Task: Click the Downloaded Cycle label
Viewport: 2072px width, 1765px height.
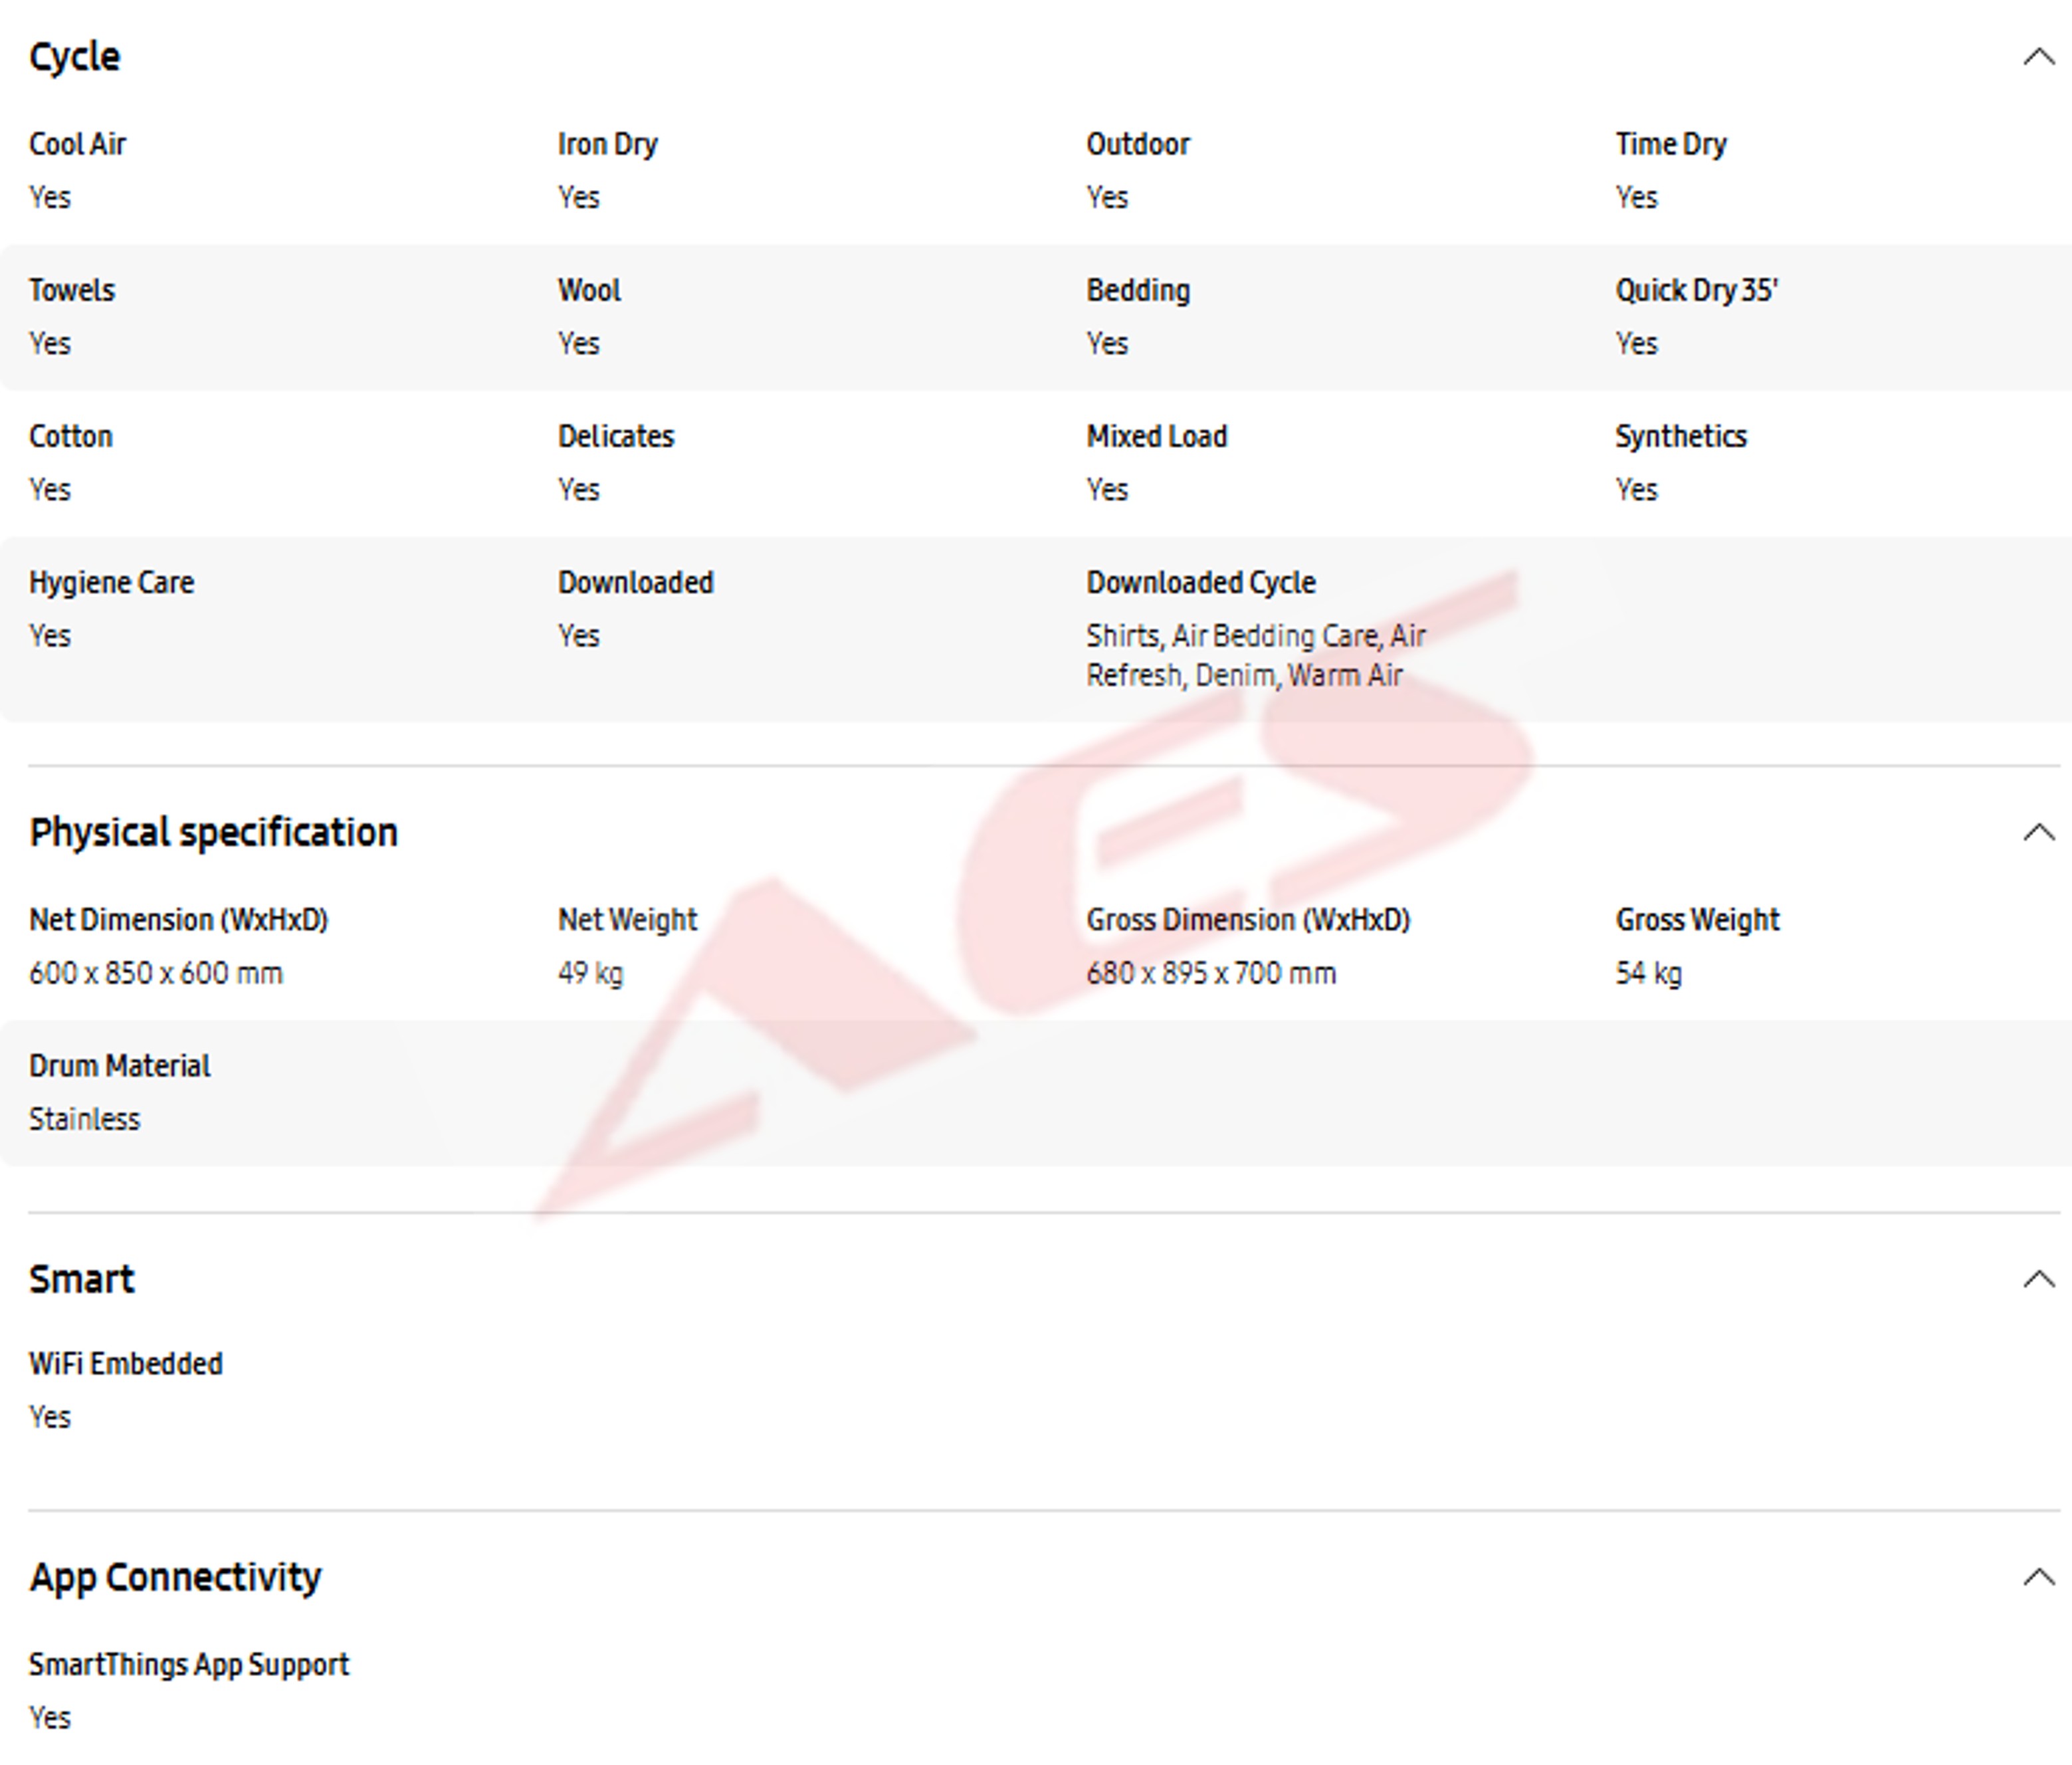Action: [x=1201, y=582]
